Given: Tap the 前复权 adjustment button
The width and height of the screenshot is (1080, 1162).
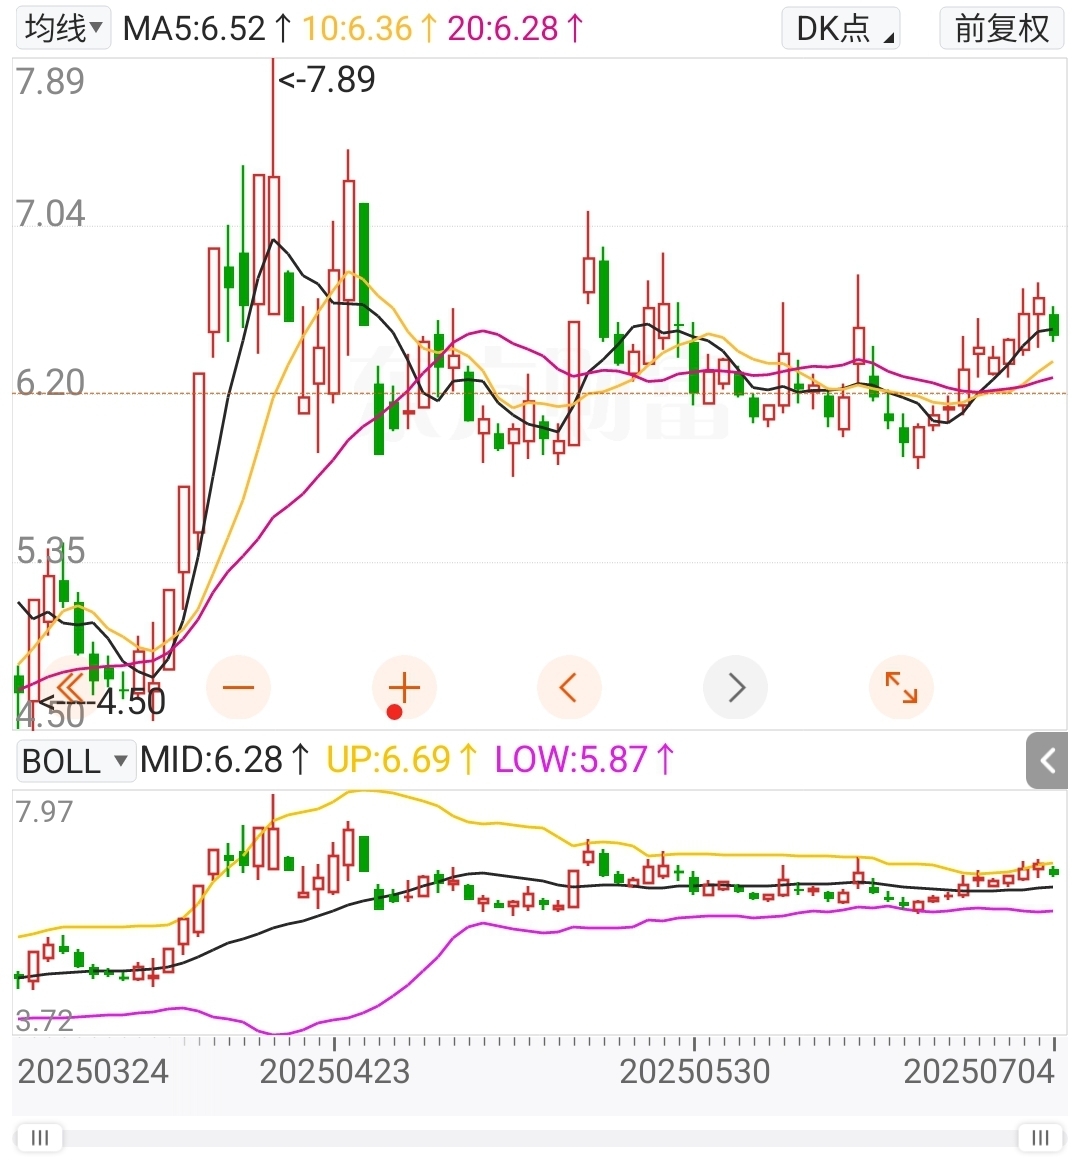Looking at the screenshot, I should coord(1001,28).
